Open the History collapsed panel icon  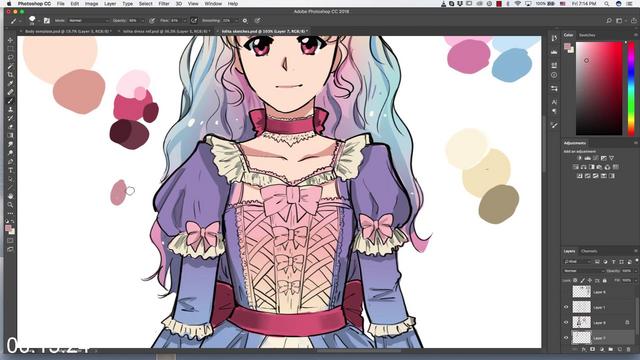tap(554, 38)
